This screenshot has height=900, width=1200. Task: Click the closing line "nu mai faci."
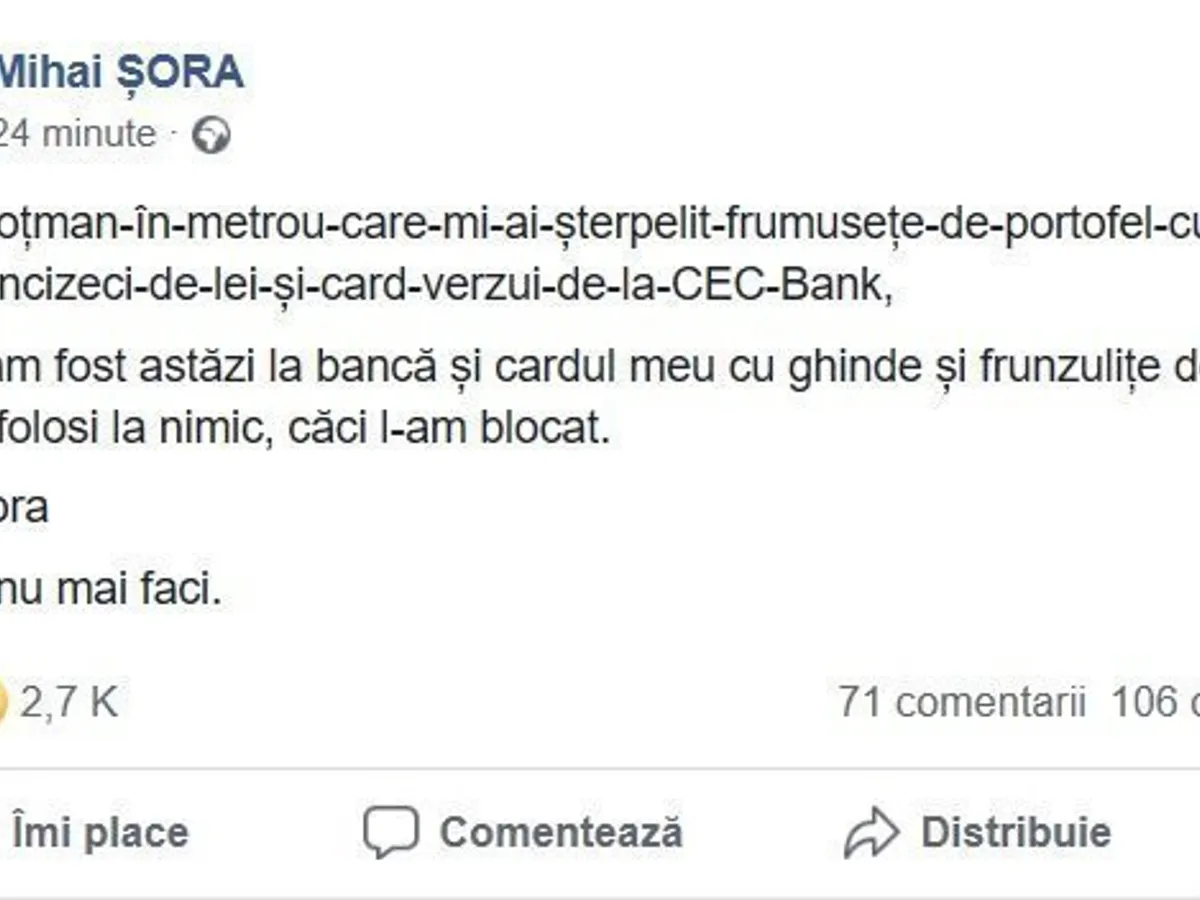click(x=108, y=591)
